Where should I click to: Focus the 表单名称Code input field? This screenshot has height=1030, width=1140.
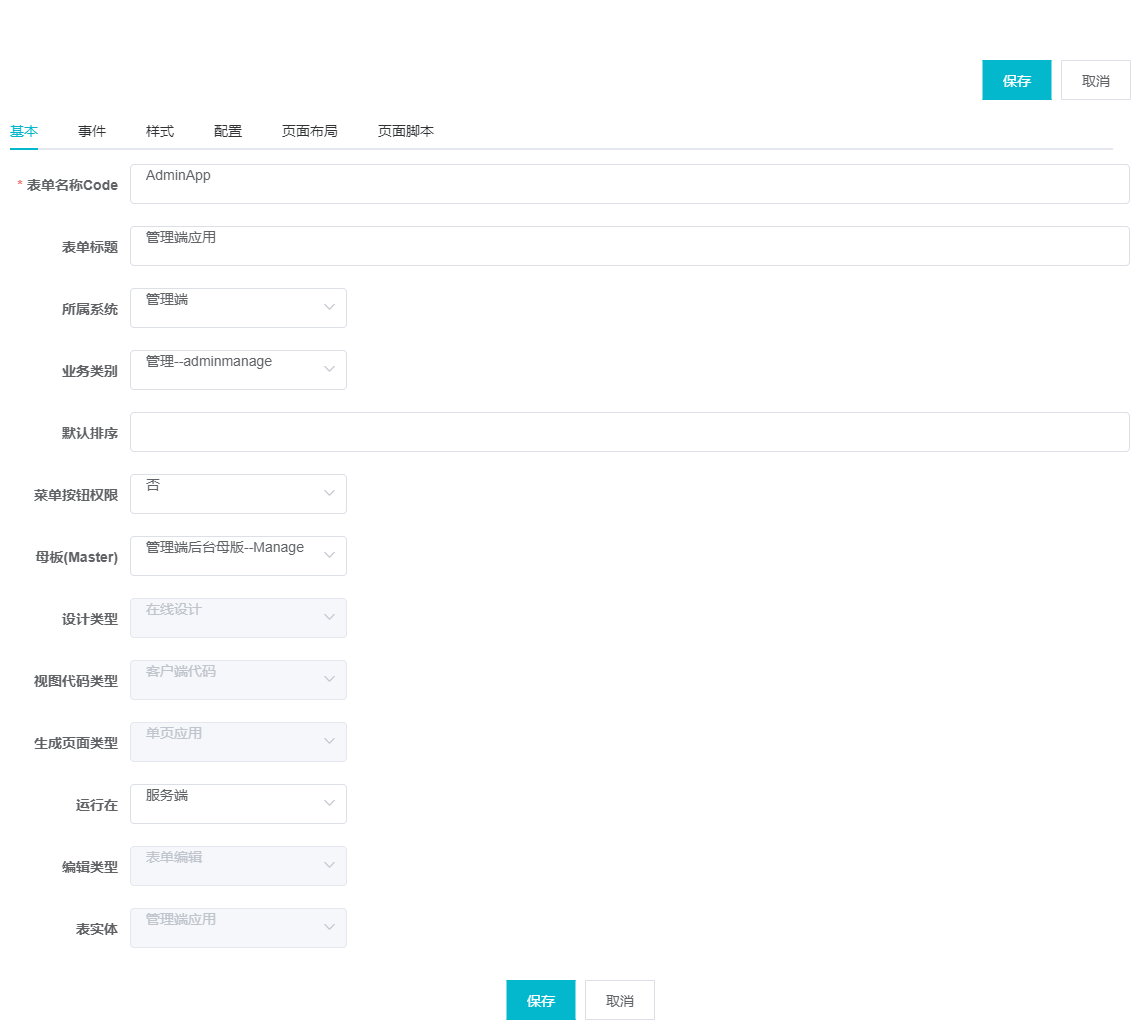click(630, 184)
